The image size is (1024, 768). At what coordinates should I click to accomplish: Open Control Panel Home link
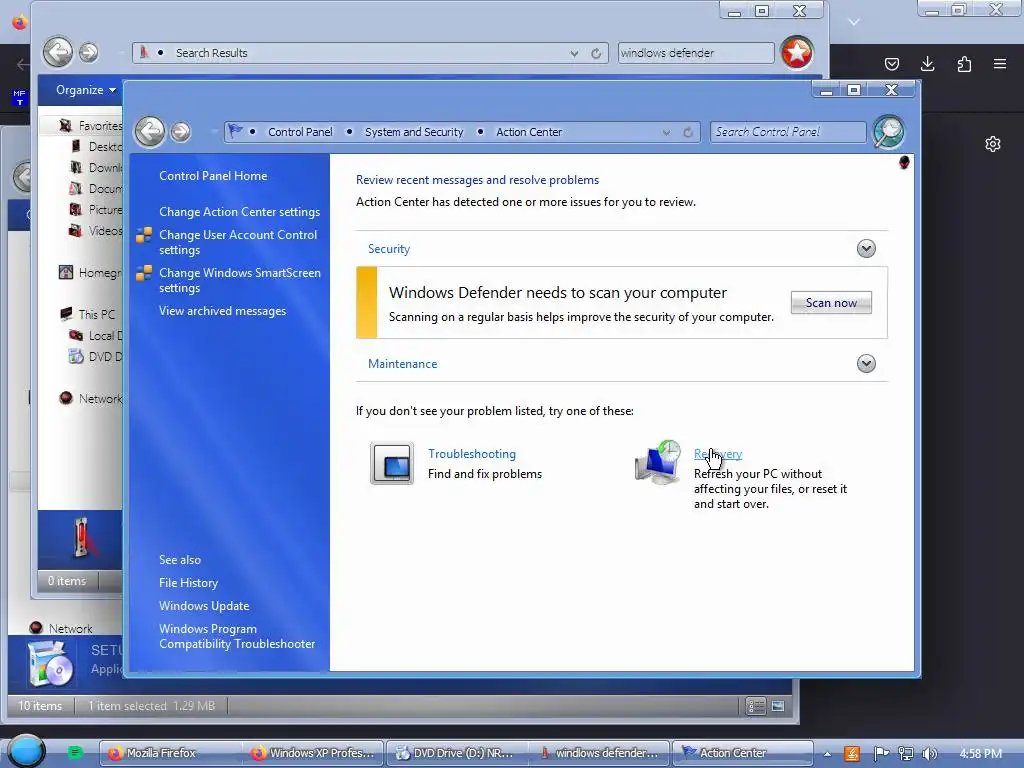[213, 176]
